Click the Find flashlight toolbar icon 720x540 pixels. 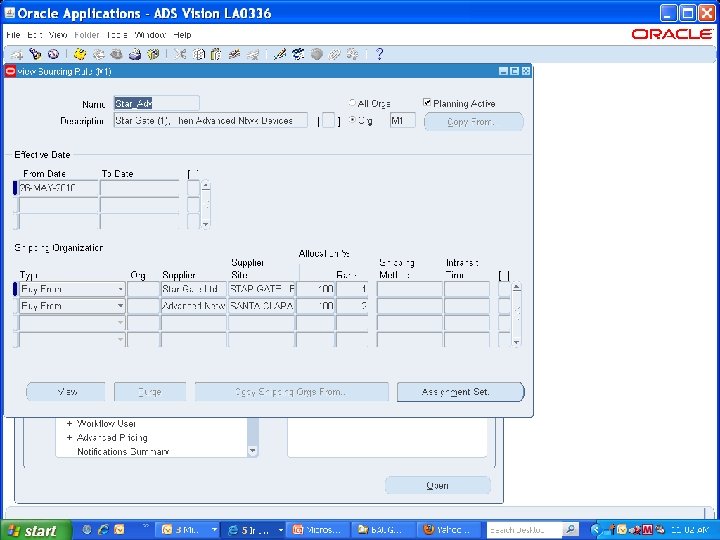(x=35, y=55)
